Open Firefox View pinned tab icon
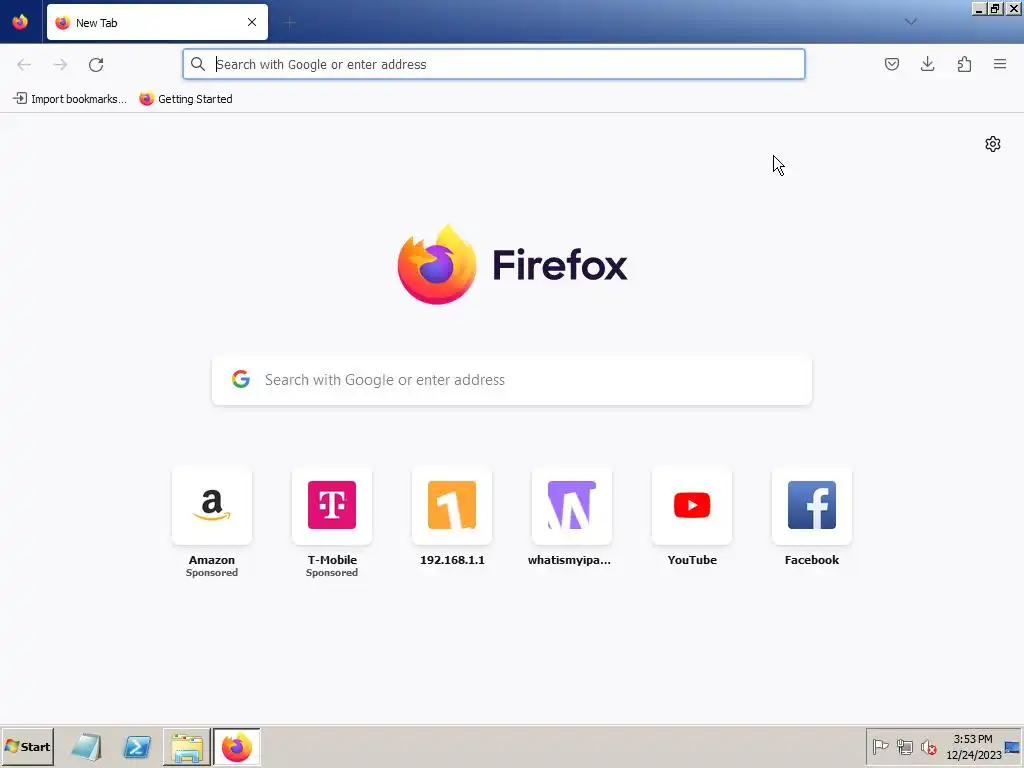The width and height of the screenshot is (1024, 768). (20, 22)
